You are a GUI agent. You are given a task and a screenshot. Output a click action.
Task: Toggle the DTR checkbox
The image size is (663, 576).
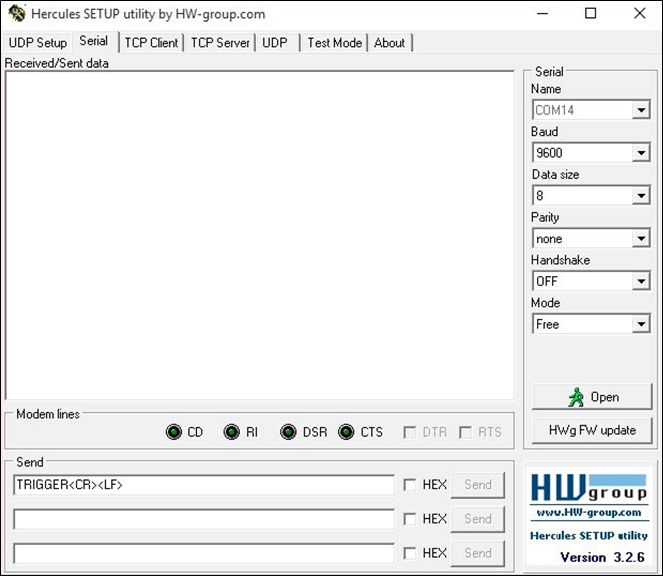(x=409, y=432)
